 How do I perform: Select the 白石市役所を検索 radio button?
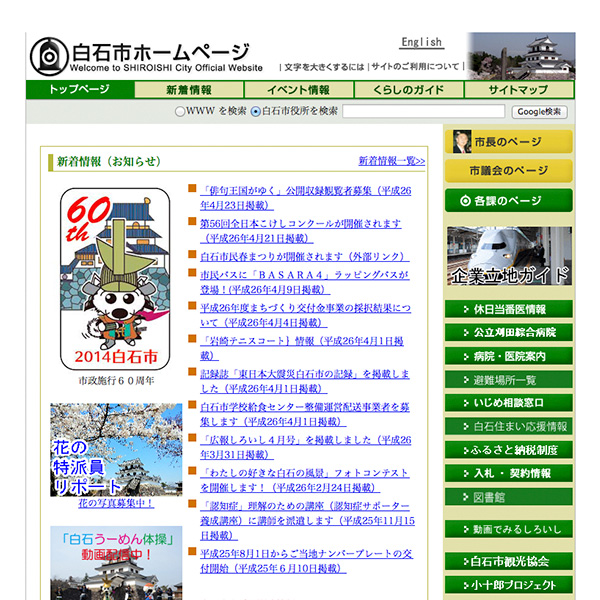[256, 112]
